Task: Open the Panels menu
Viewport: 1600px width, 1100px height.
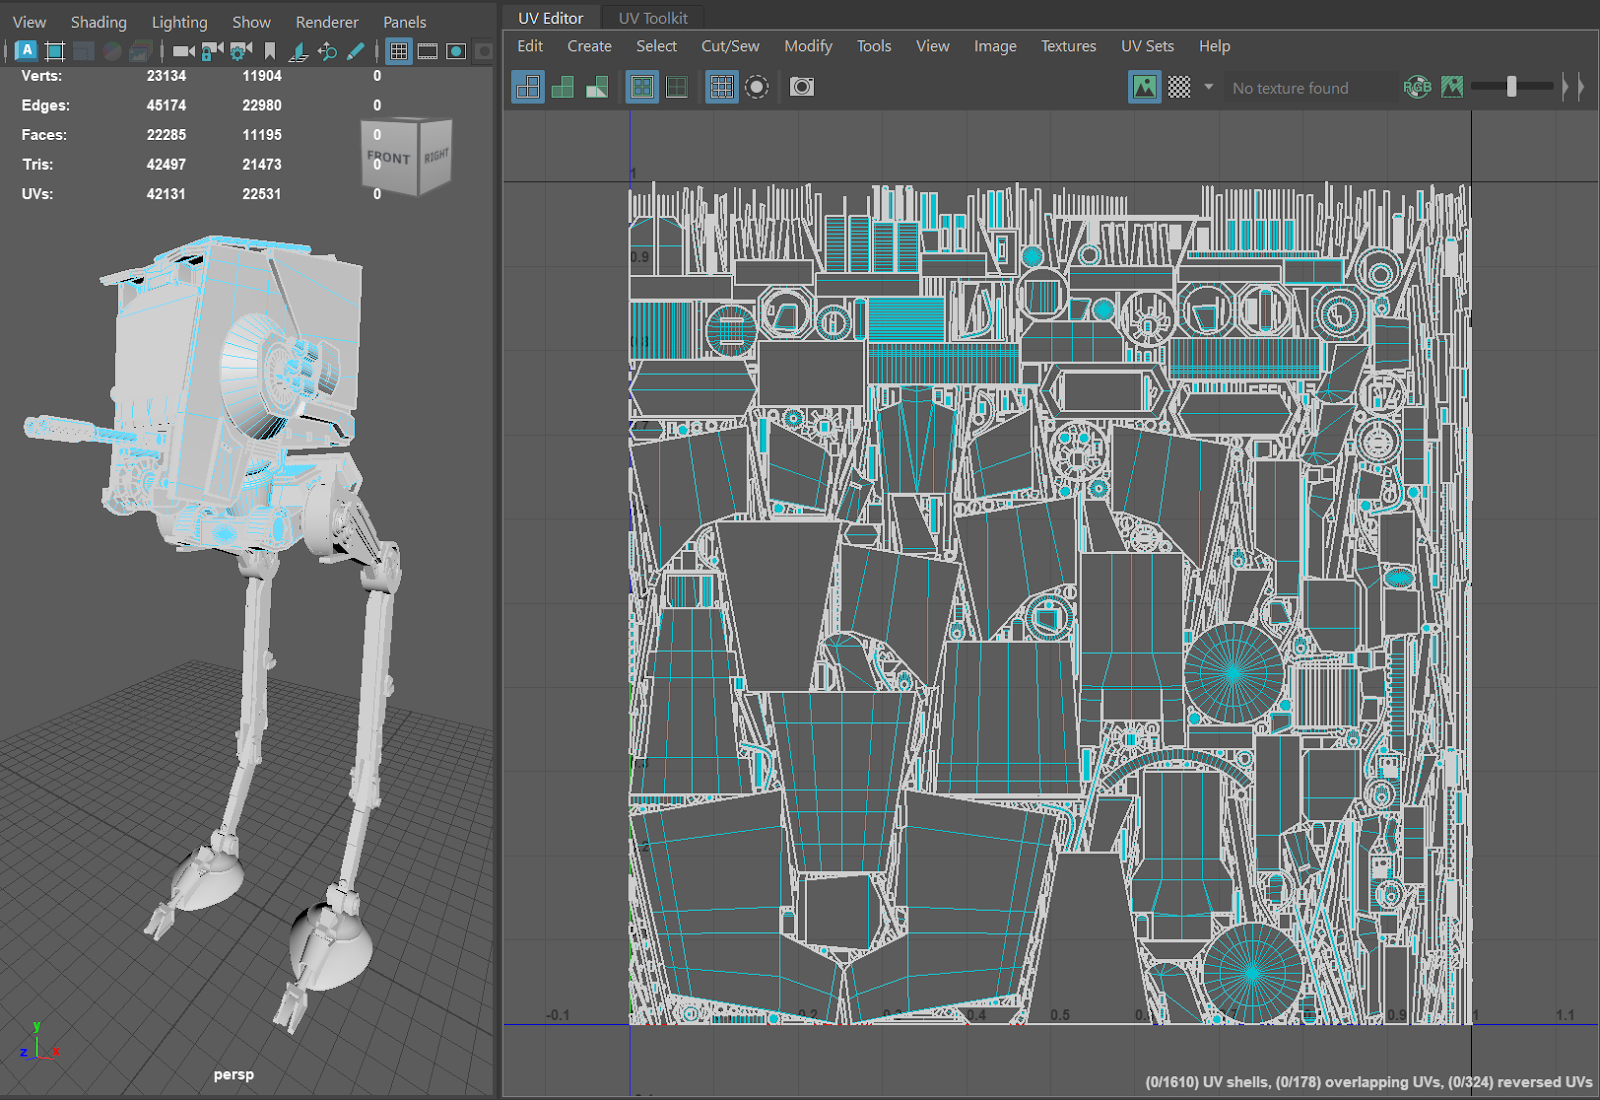Action: click(x=405, y=22)
